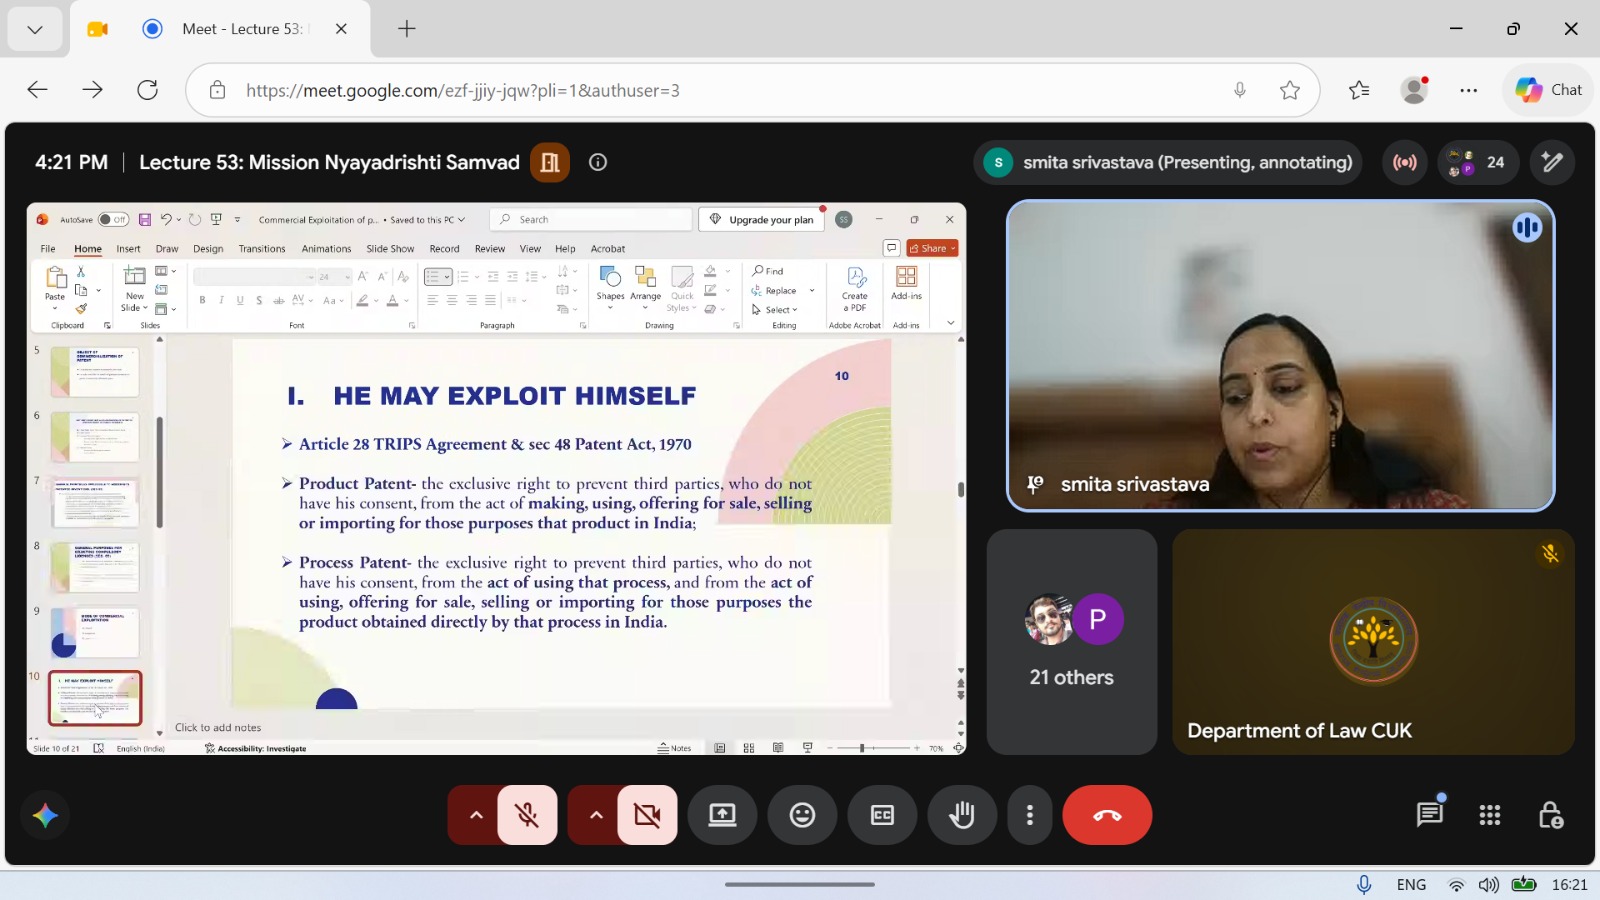Add this page to favorites star
Viewport: 1600px width, 900px height.
pyautogui.click(x=1290, y=90)
